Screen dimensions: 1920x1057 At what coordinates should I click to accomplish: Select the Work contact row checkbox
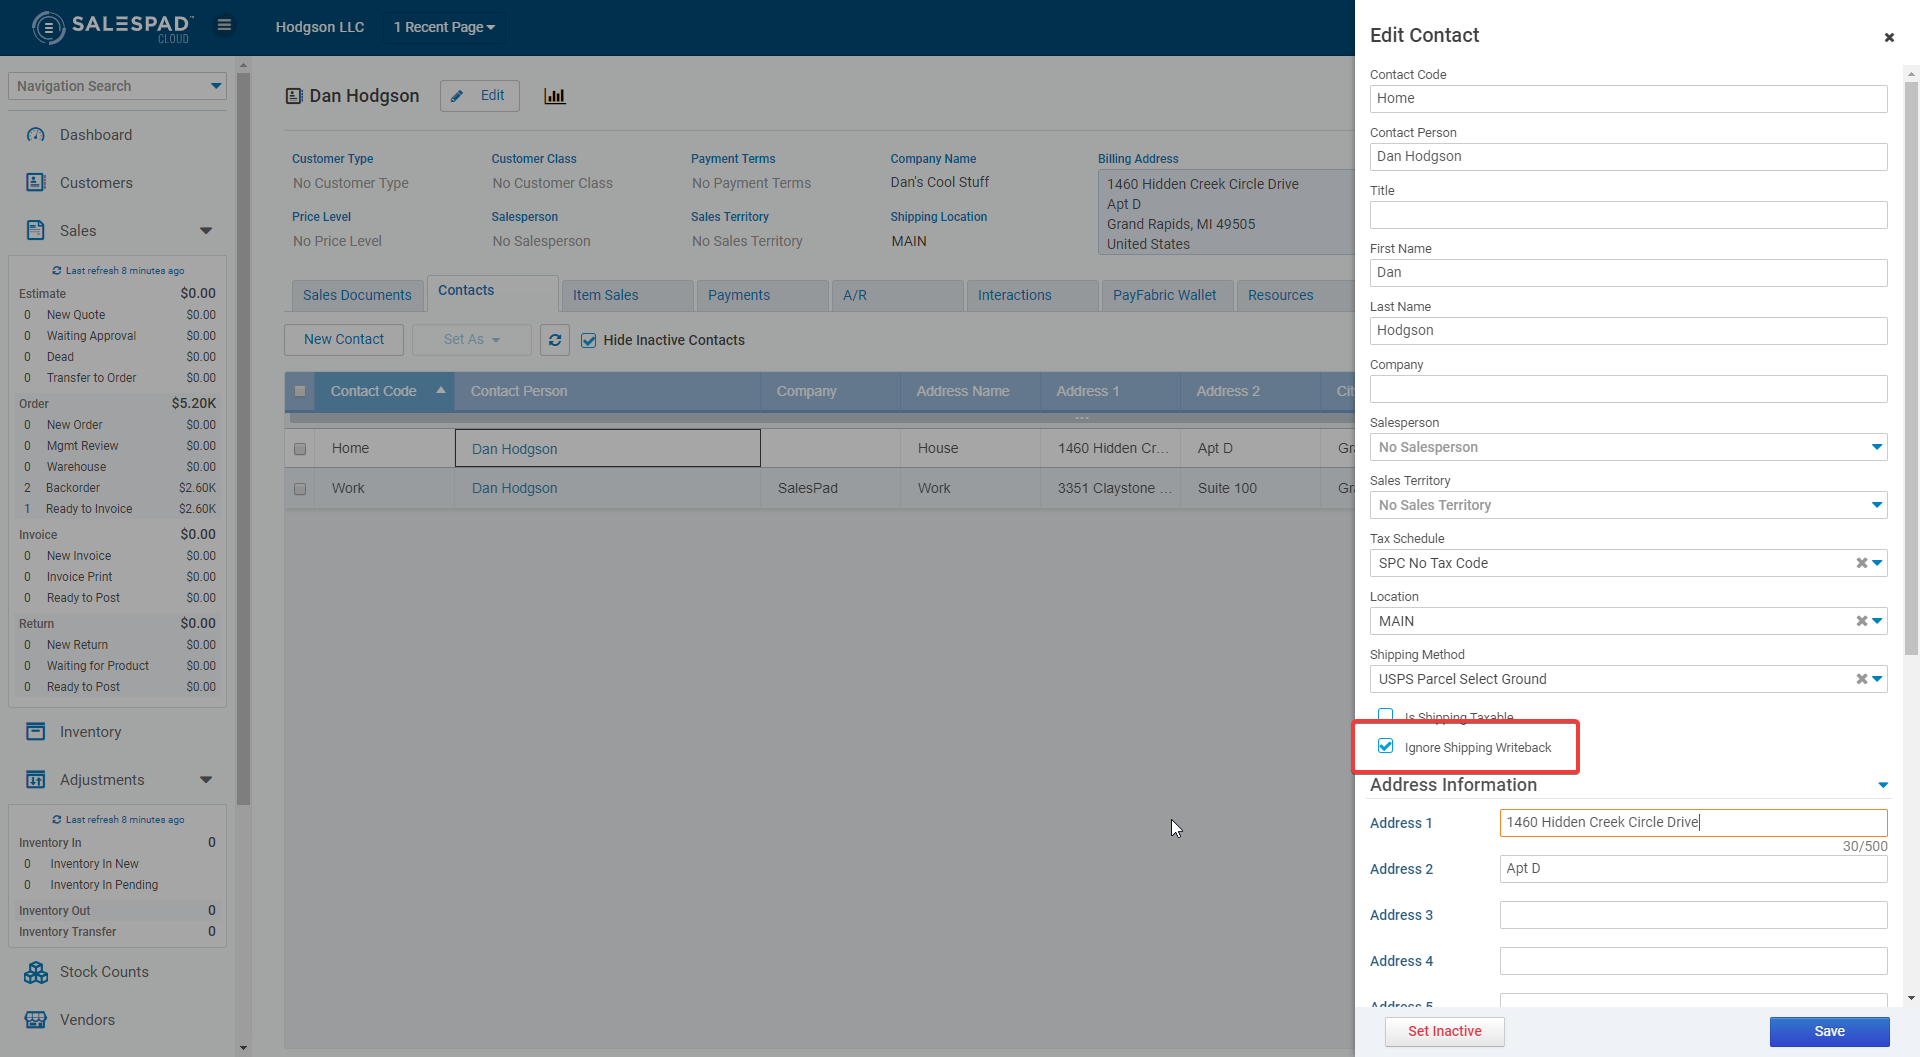point(300,489)
